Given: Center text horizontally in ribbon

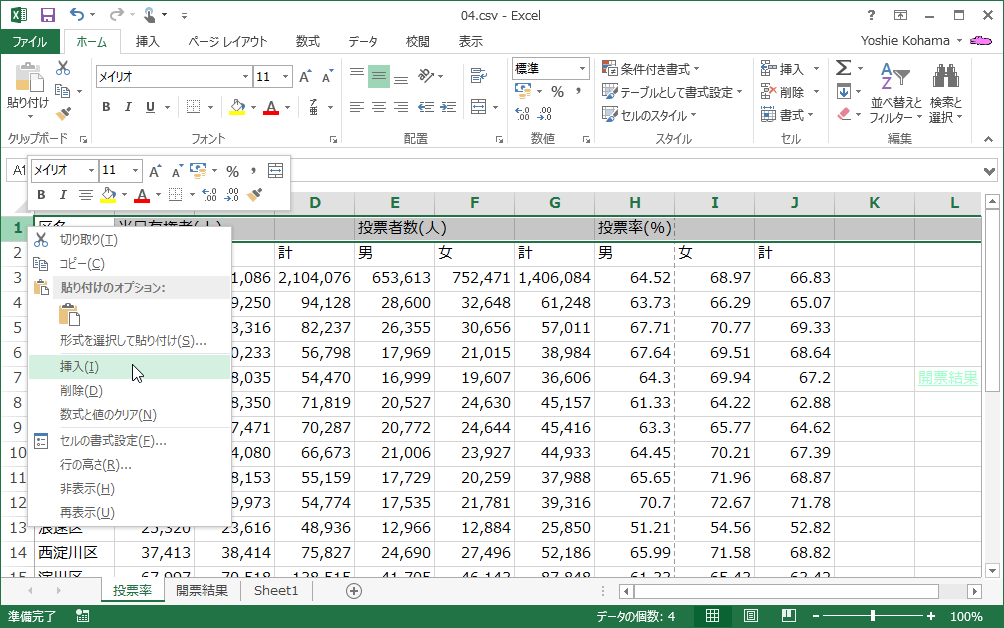Looking at the screenshot, I should tap(379, 107).
